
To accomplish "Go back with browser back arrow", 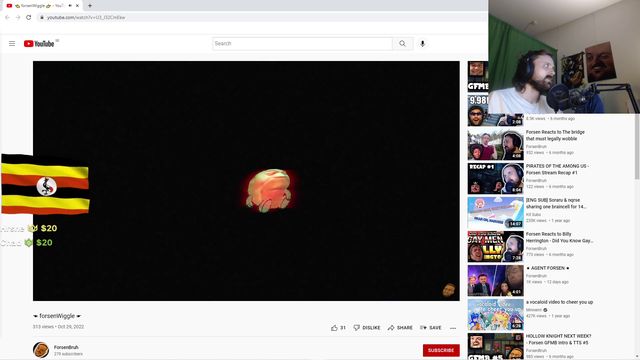I will 7,18.
